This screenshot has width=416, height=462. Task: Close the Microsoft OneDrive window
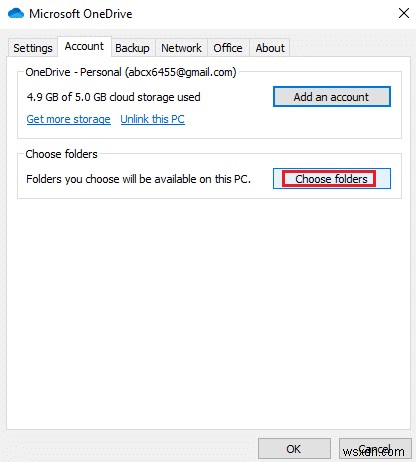[404, 13]
